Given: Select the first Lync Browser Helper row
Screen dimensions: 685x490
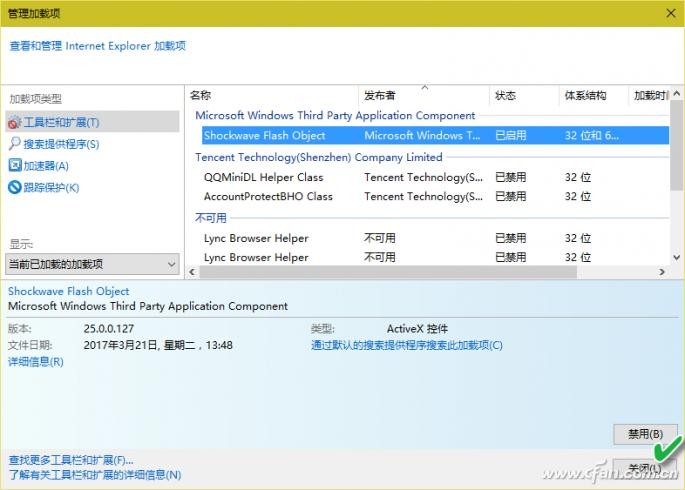Looking at the screenshot, I should [256, 239].
